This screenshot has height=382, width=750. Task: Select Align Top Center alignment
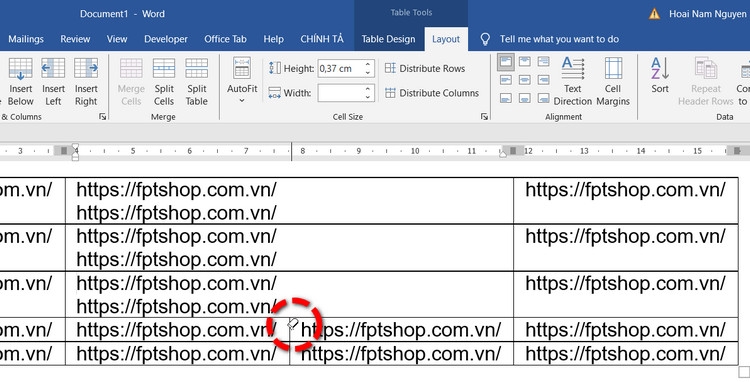tap(525, 62)
